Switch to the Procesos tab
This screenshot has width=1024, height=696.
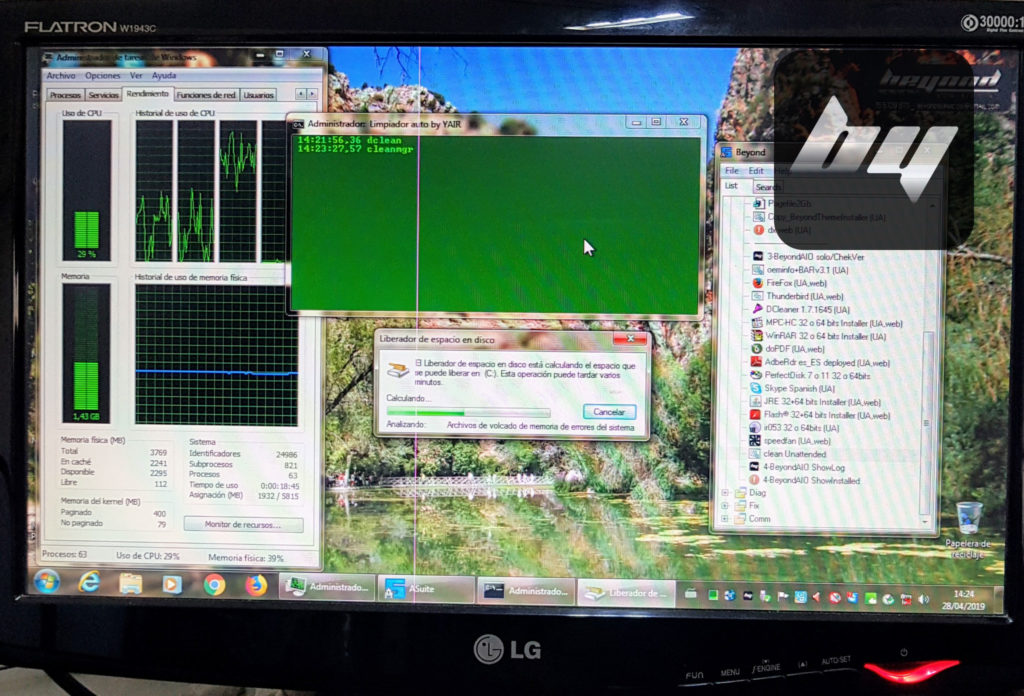[x=64, y=95]
